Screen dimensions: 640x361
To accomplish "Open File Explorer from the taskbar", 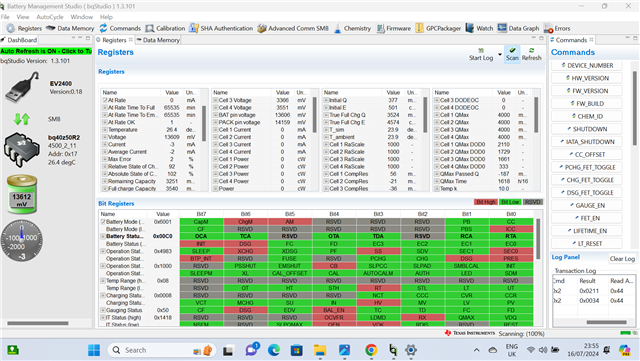I will [x=320, y=350].
